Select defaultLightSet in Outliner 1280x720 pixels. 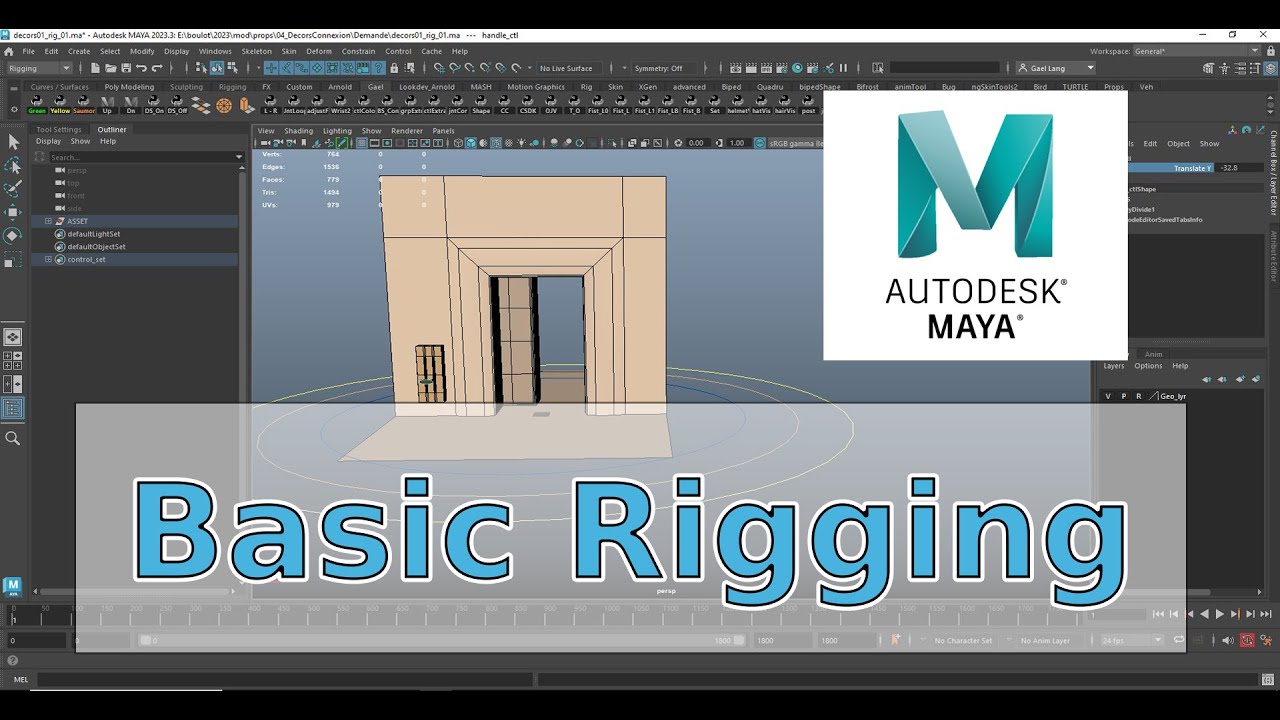tap(94, 234)
